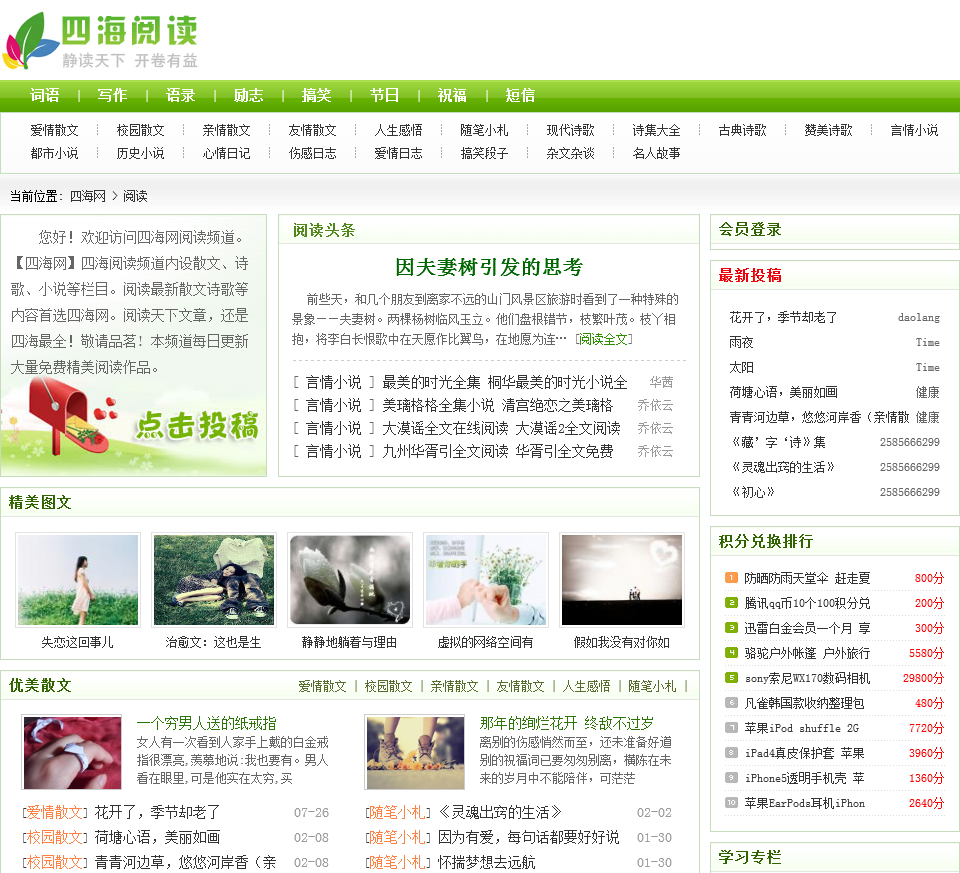Open sony索尼WX170数码相机 reward item

pyautogui.click(x=807, y=678)
